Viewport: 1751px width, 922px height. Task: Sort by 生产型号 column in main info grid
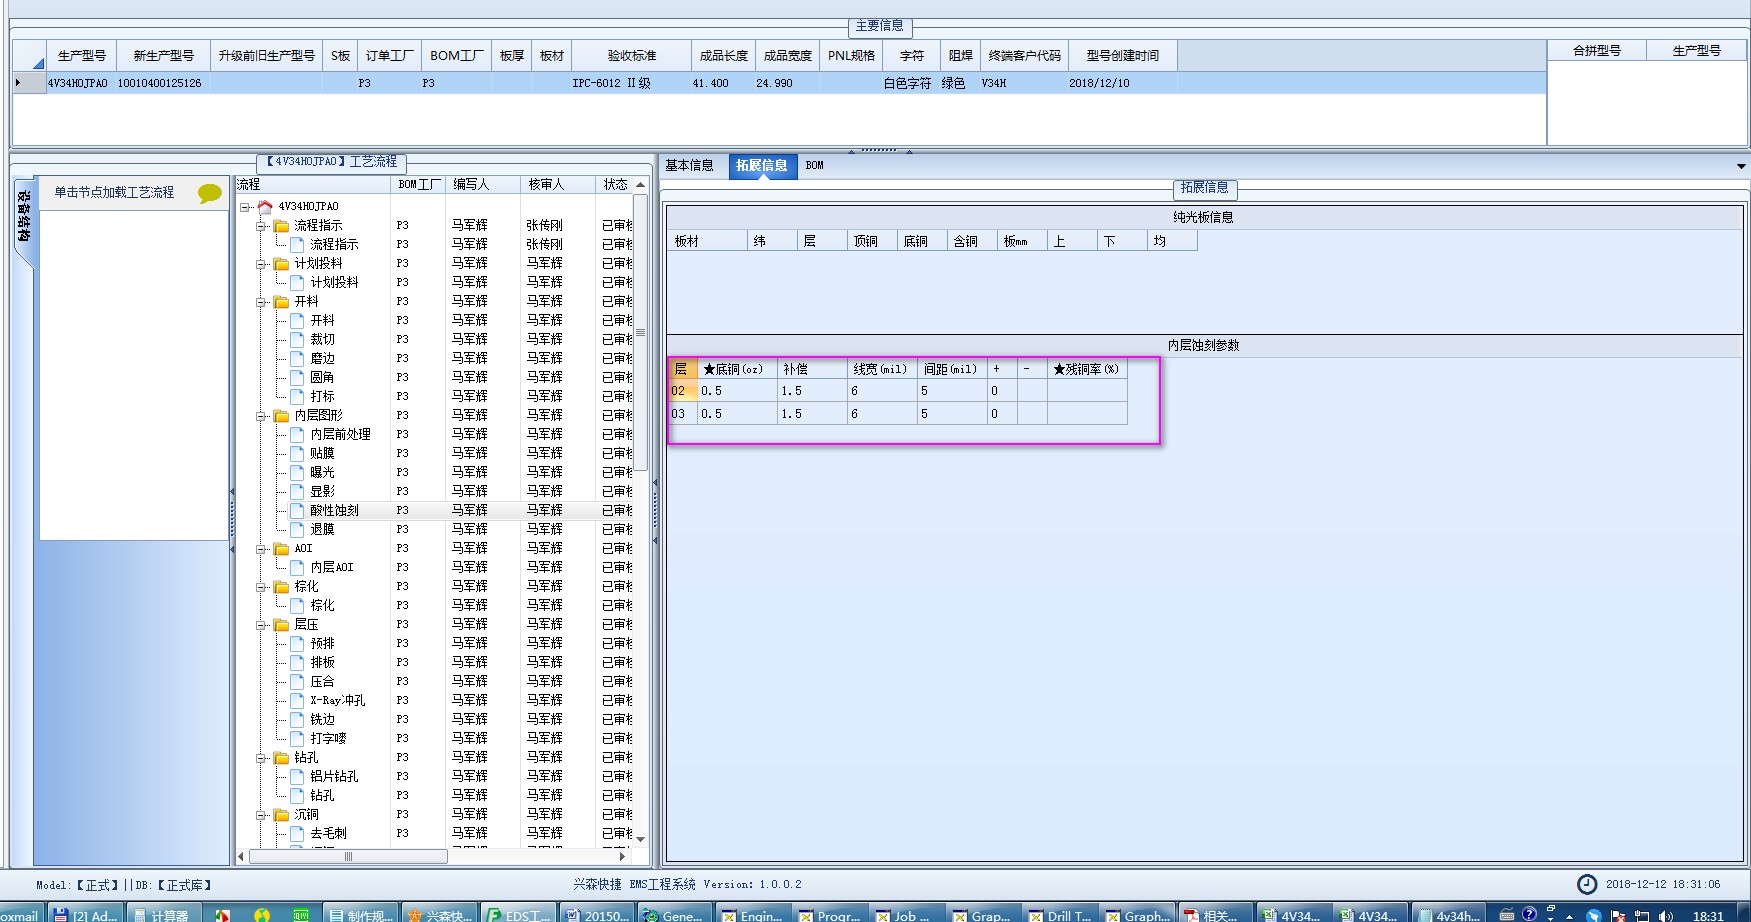[x=82, y=56]
